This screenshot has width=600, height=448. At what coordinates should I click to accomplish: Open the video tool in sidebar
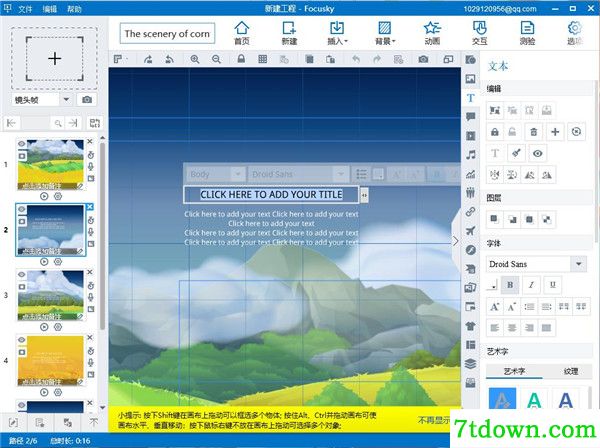pos(471,136)
